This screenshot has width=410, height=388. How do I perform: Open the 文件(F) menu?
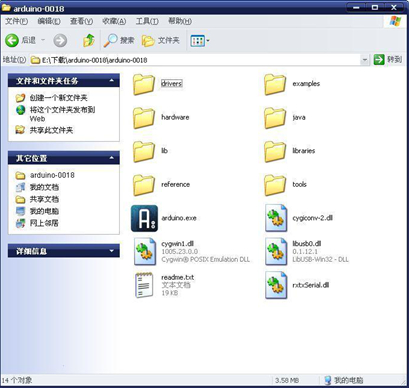[x=16, y=21]
